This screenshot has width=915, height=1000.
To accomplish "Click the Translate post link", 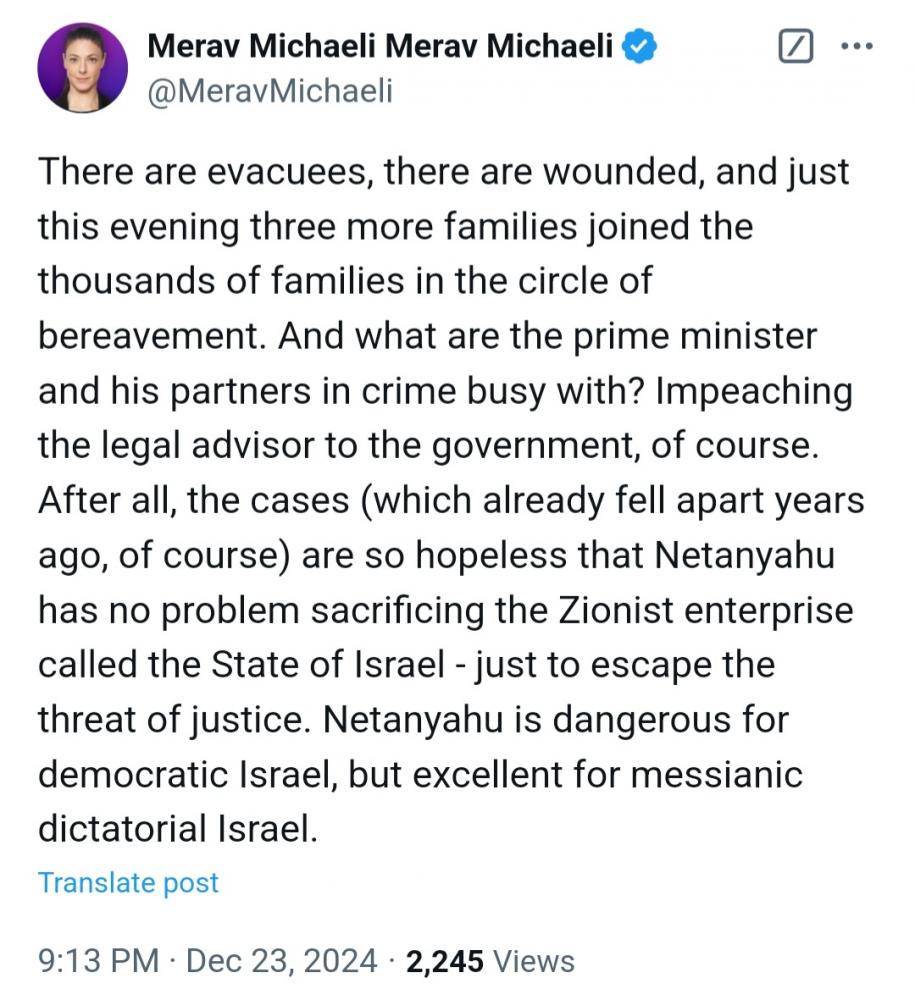I will [x=128, y=883].
